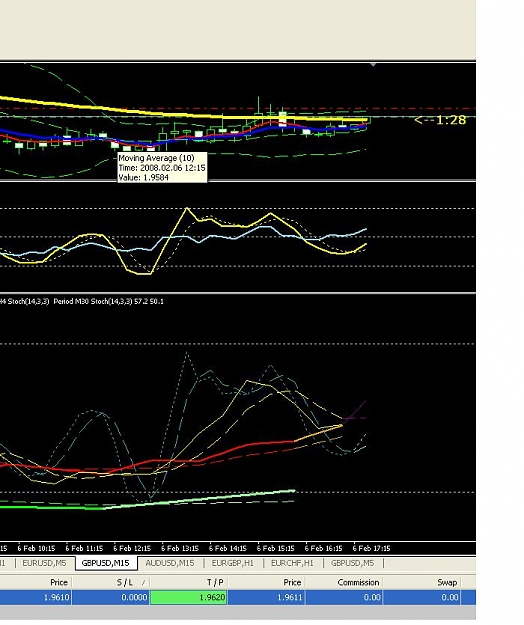Click the current price cell 1.9611
Viewport: 524px width, 625px height.
pos(266,597)
